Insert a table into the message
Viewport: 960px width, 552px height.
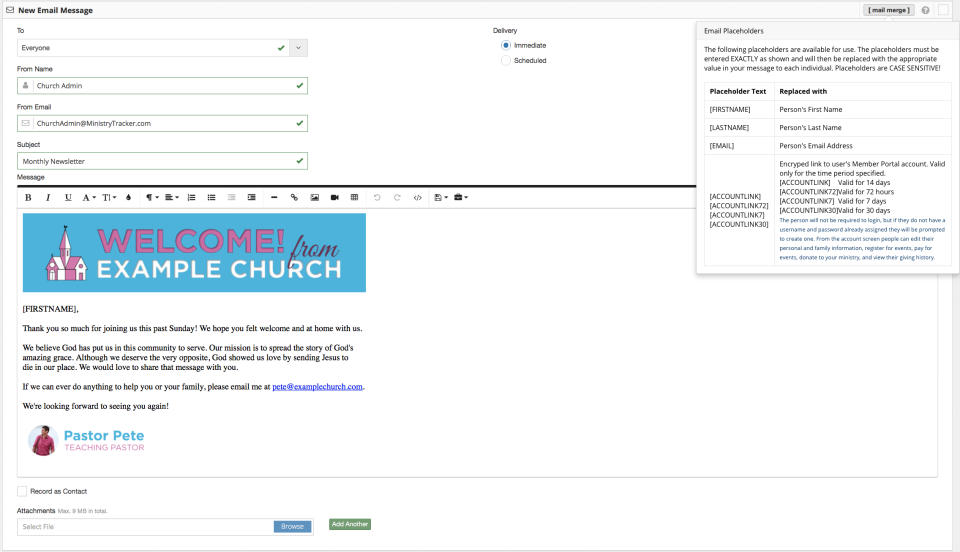pos(354,198)
